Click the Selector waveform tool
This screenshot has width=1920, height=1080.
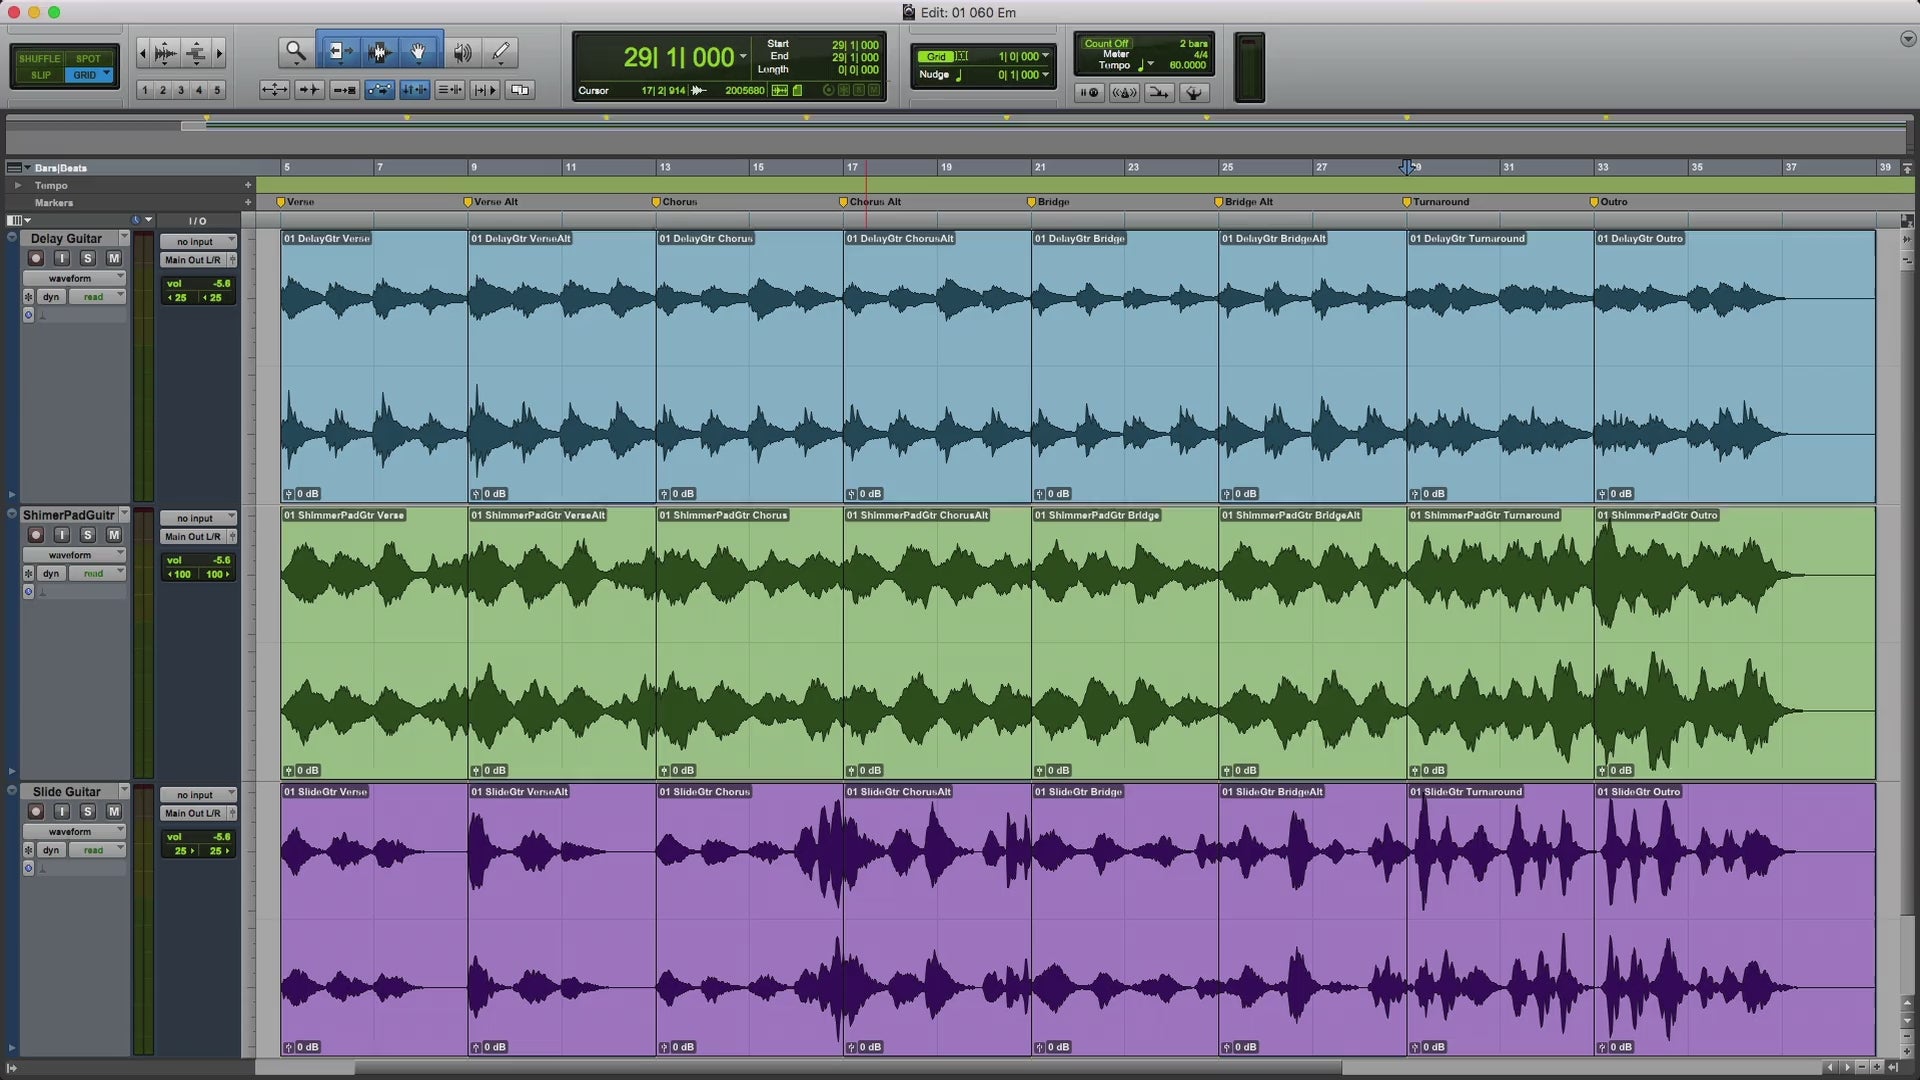[x=379, y=52]
